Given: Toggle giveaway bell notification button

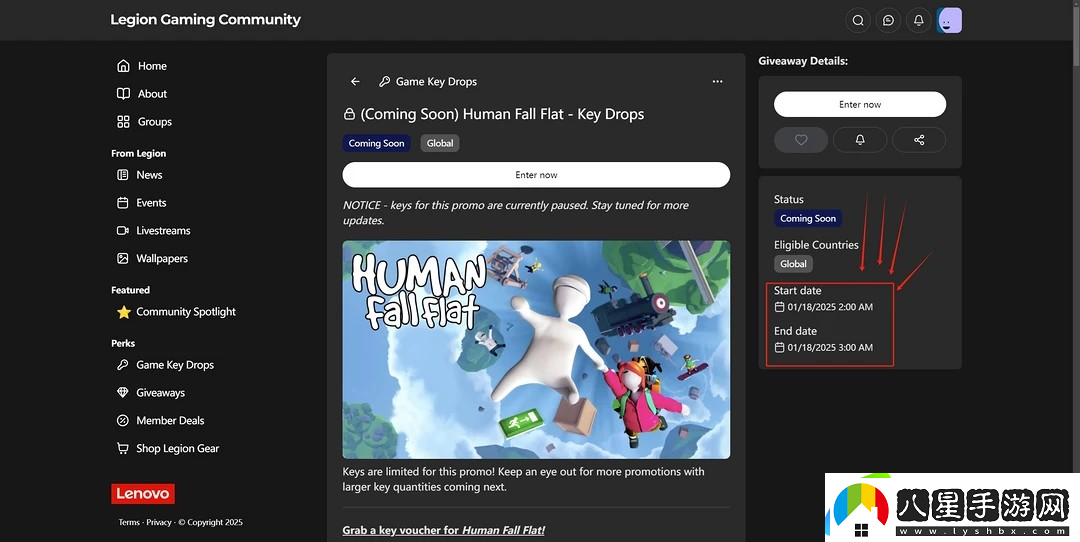Looking at the screenshot, I should (x=860, y=140).
